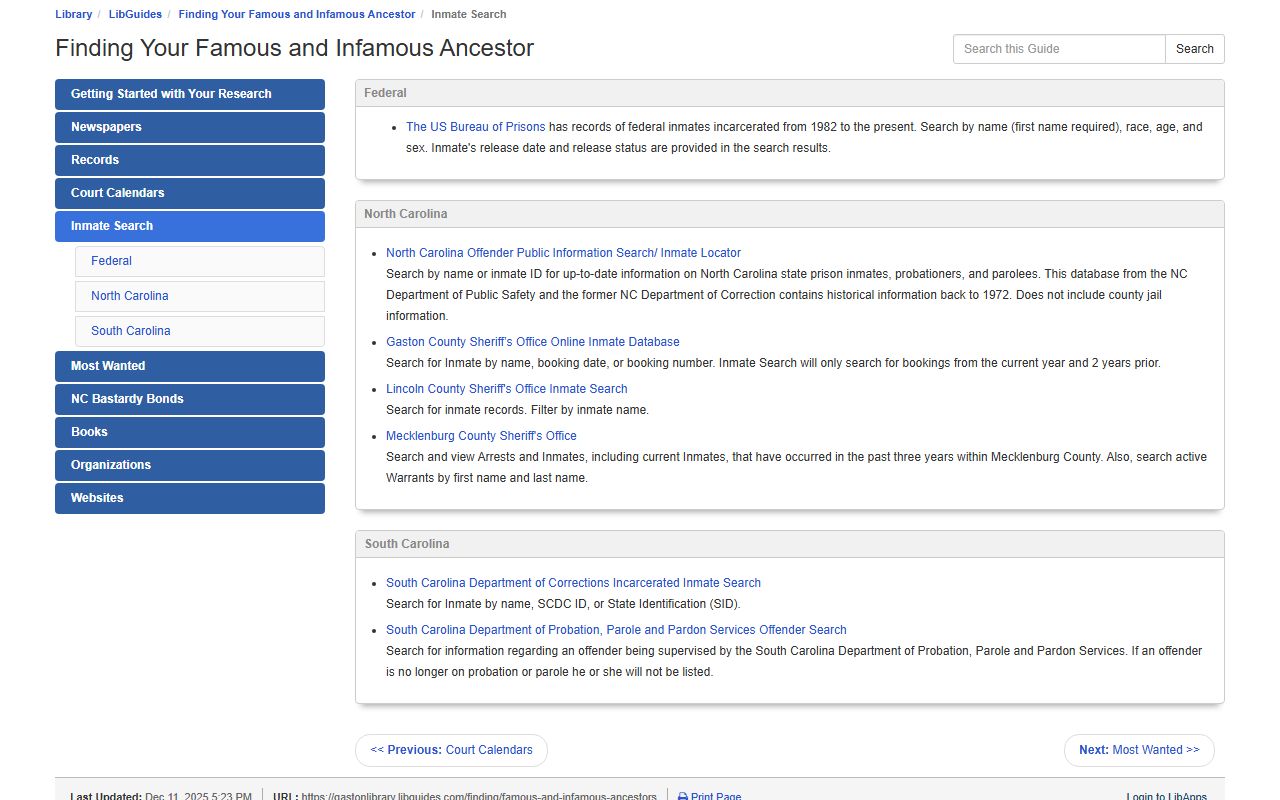Open Mecklenburg County Sheriff's Office link
The width and height of the screenshot is (1280, 800).
481,436
